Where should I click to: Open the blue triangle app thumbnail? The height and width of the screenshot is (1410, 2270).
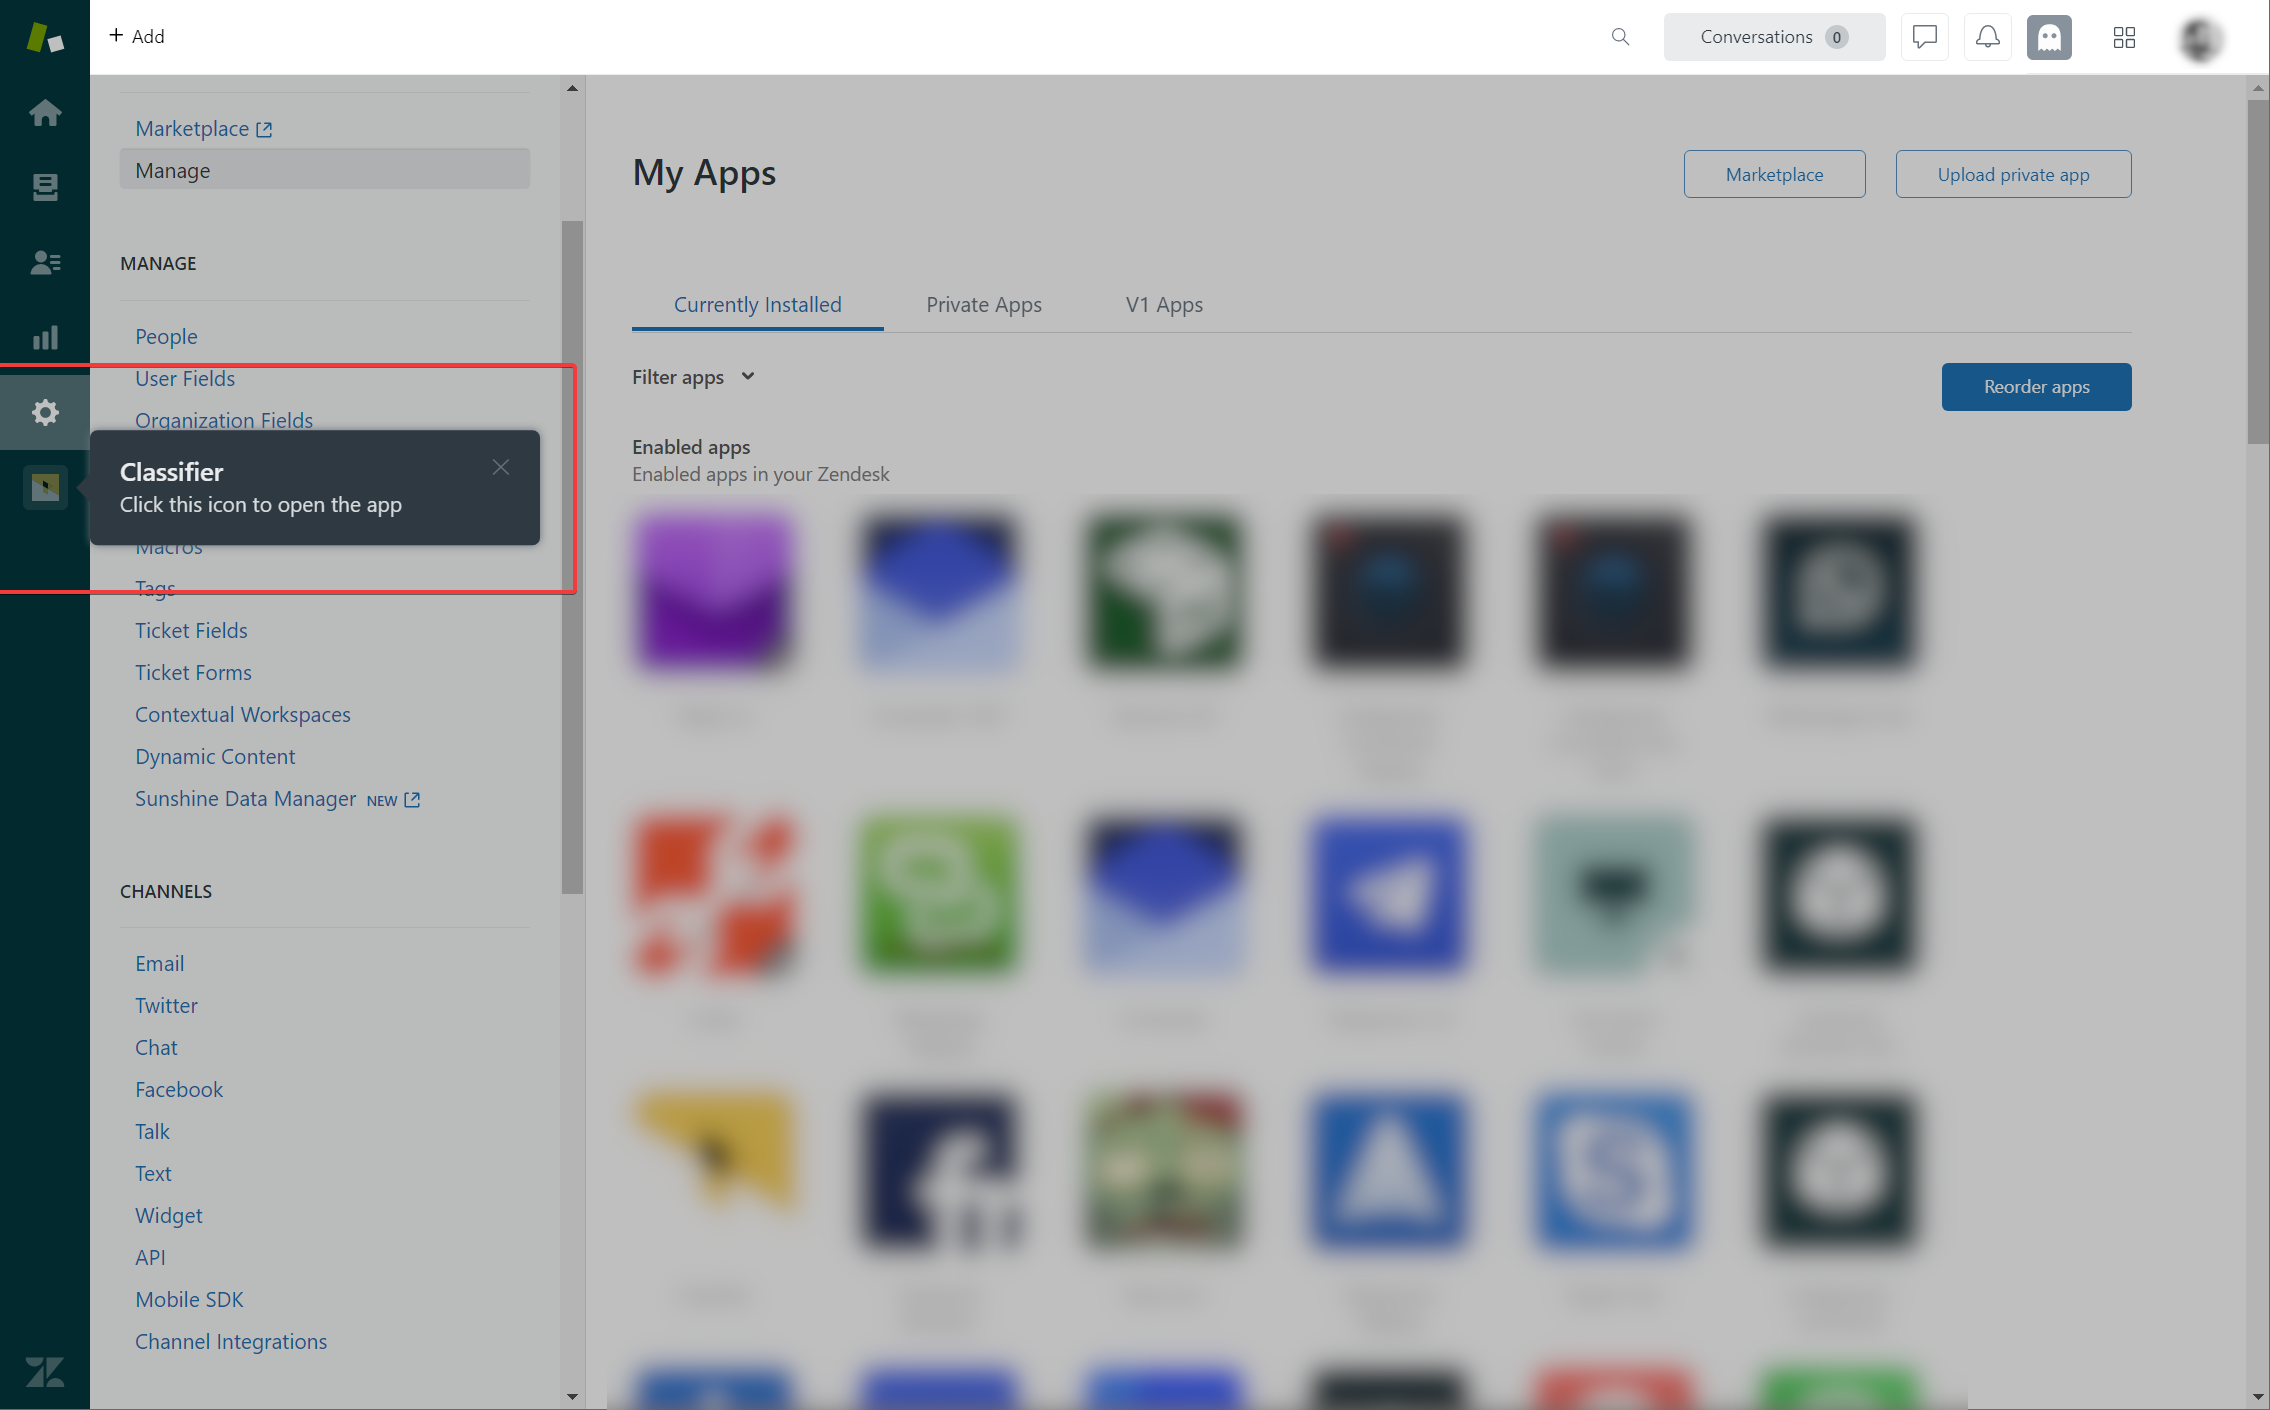[1388, 1172]
